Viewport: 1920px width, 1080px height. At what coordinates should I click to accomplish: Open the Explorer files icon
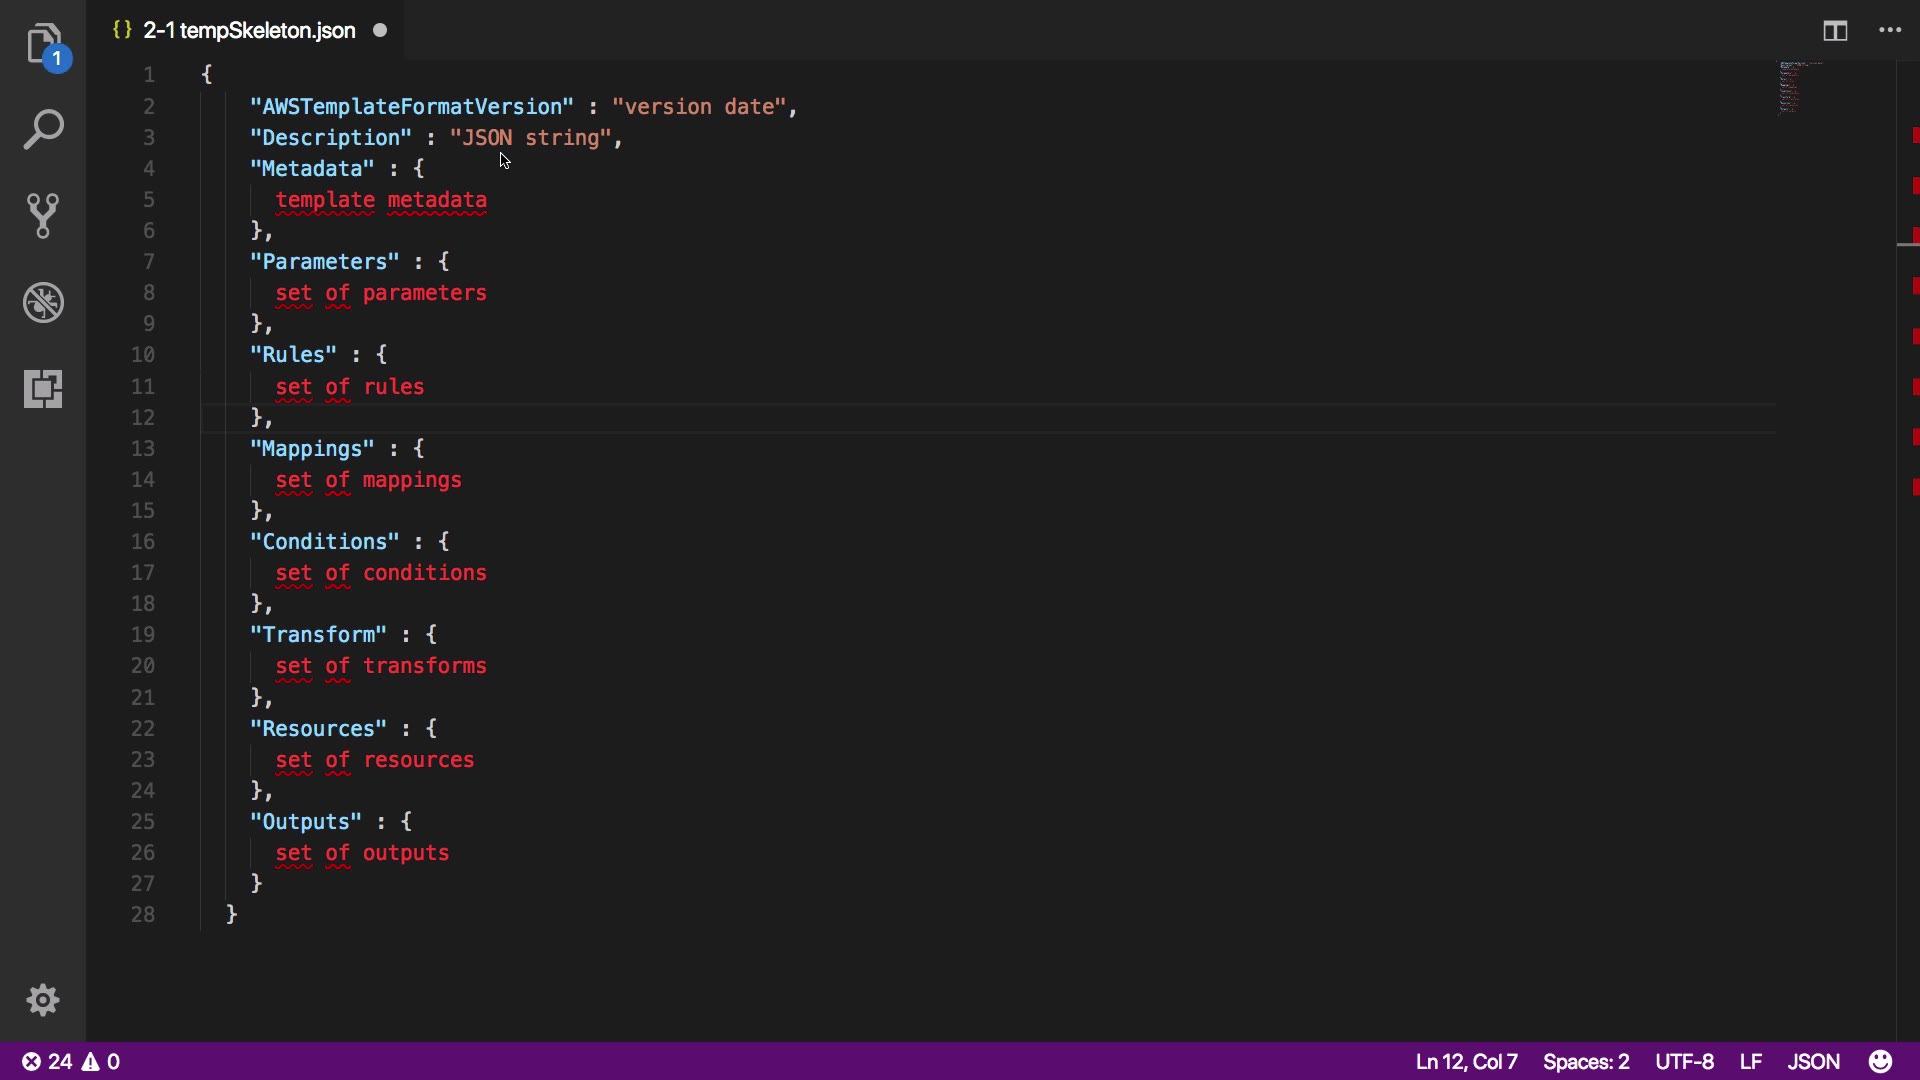[x=43, y=44]
